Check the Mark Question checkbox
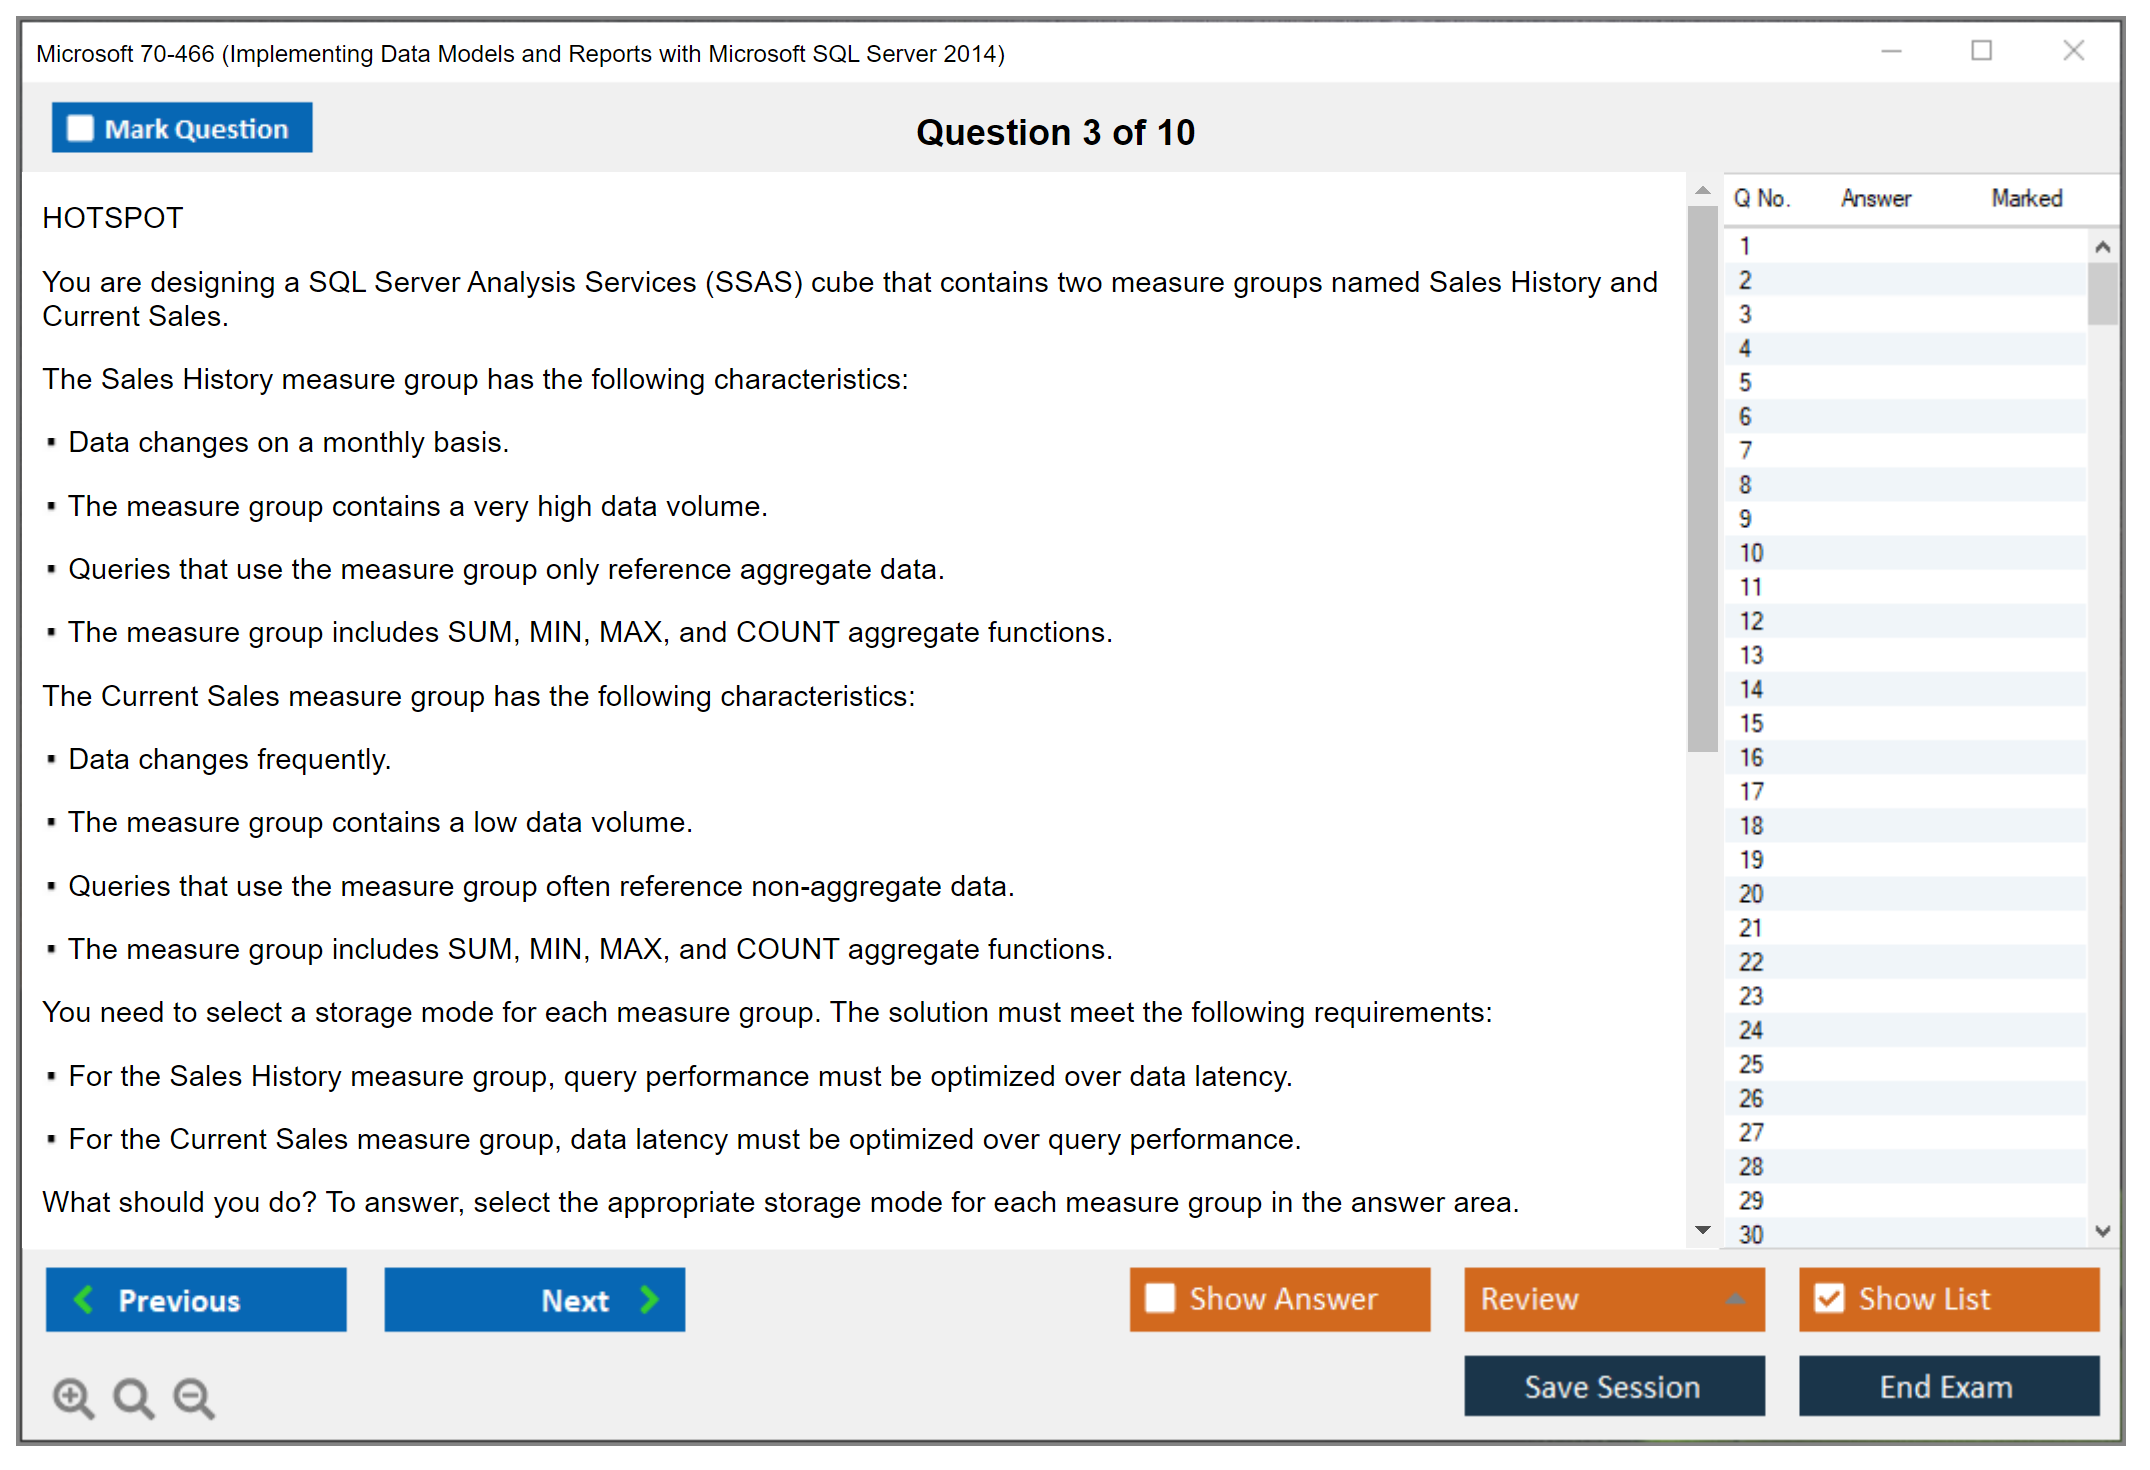 pyautogui.click(x=80, y=128)
